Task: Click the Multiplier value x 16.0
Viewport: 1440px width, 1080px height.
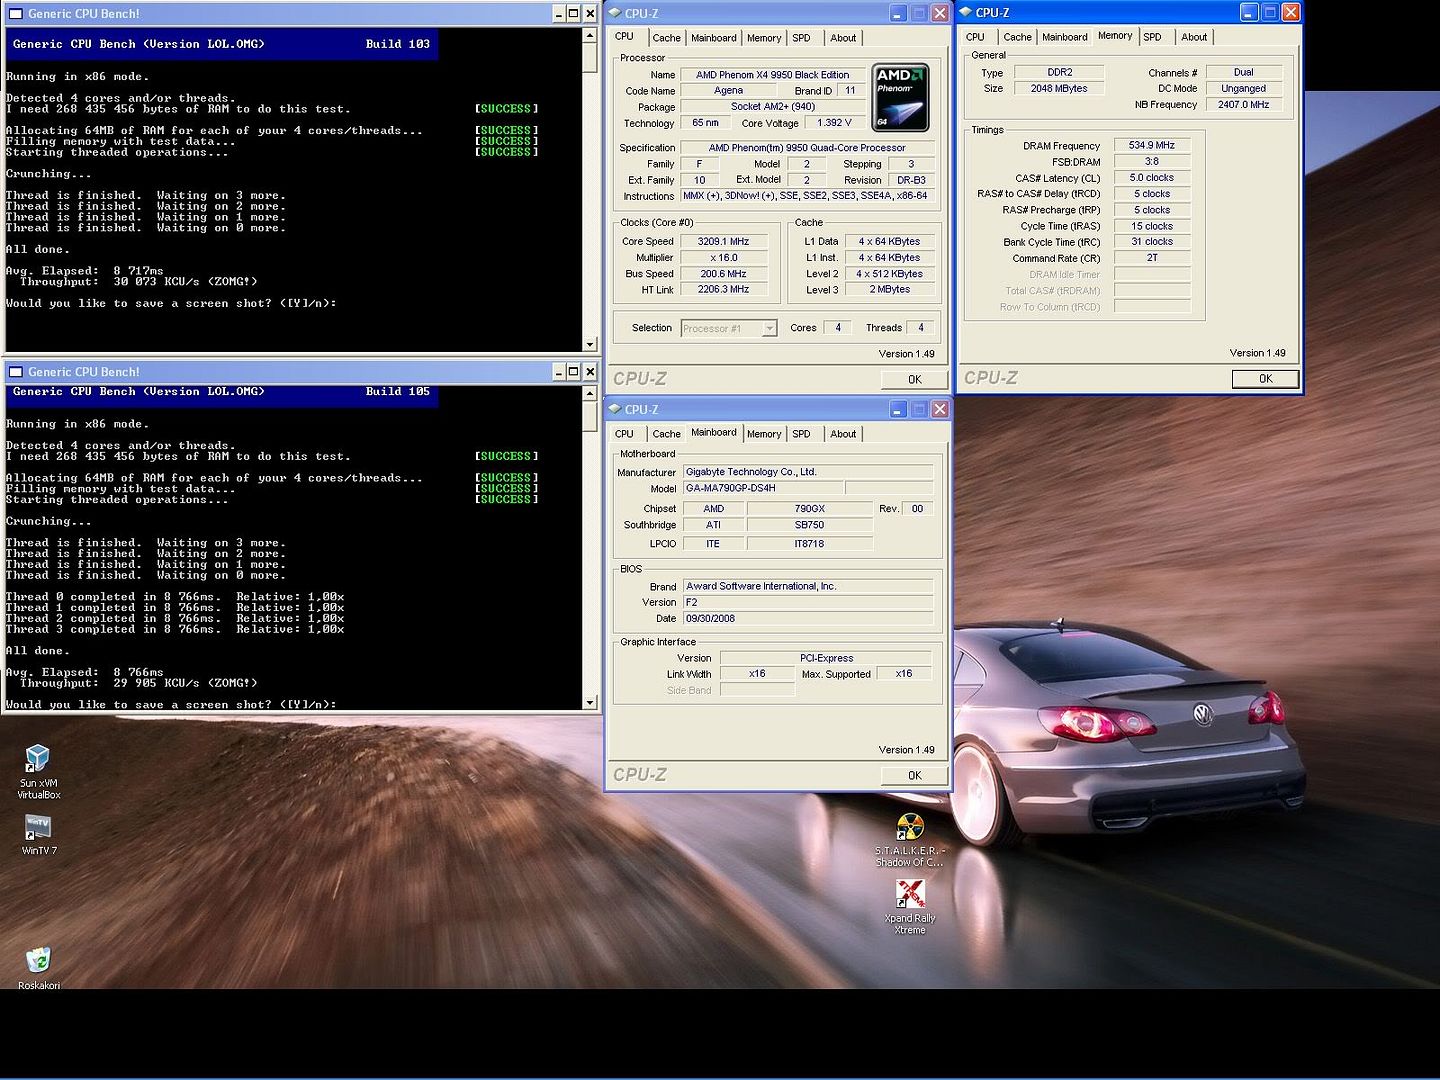Action: (723, 257)
